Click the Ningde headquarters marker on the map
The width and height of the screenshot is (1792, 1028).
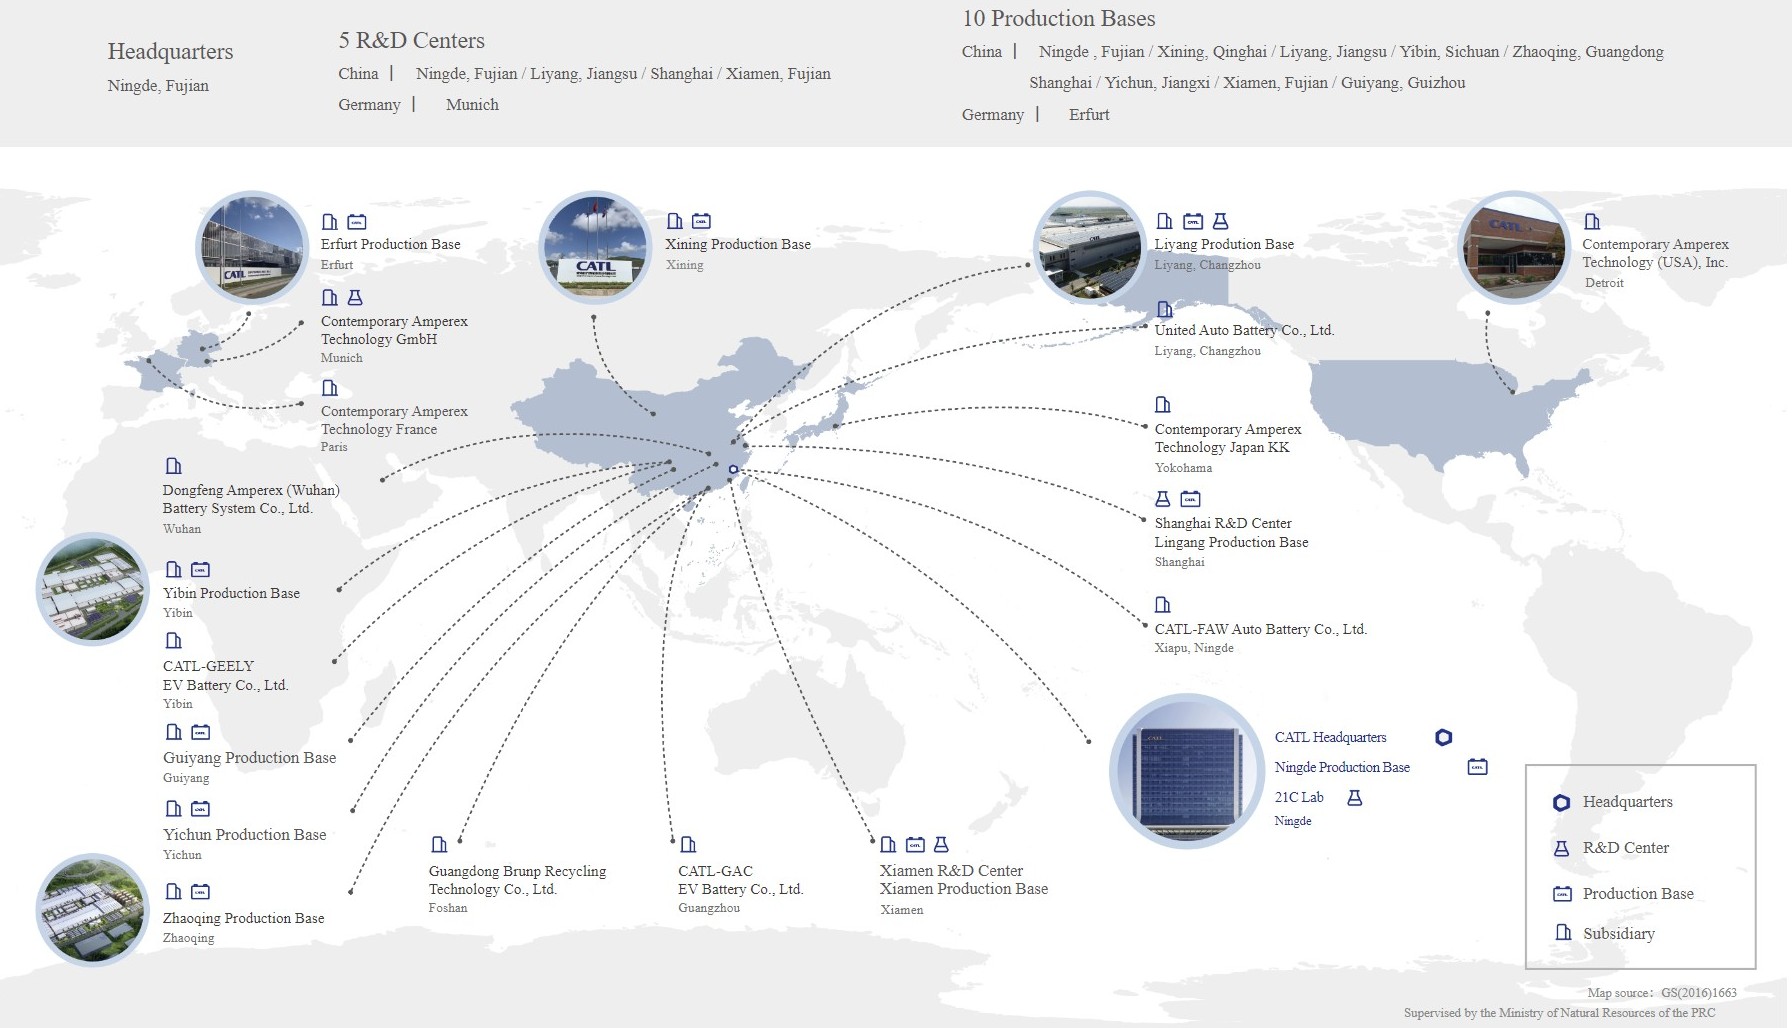click(733, 469)
